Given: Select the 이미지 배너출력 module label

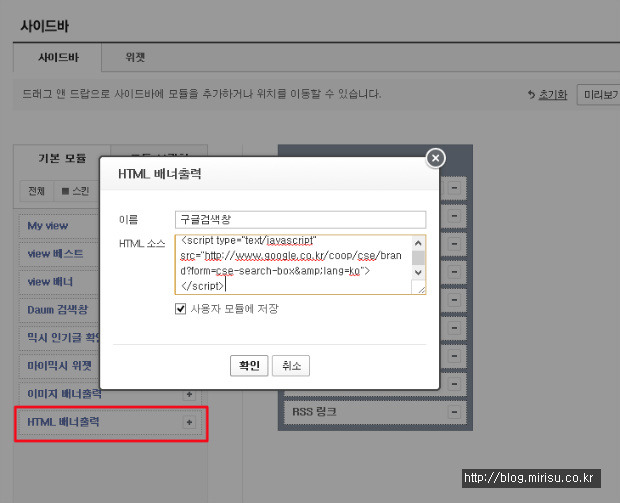Looking at the screenshot, I should (x=63, y=394).
